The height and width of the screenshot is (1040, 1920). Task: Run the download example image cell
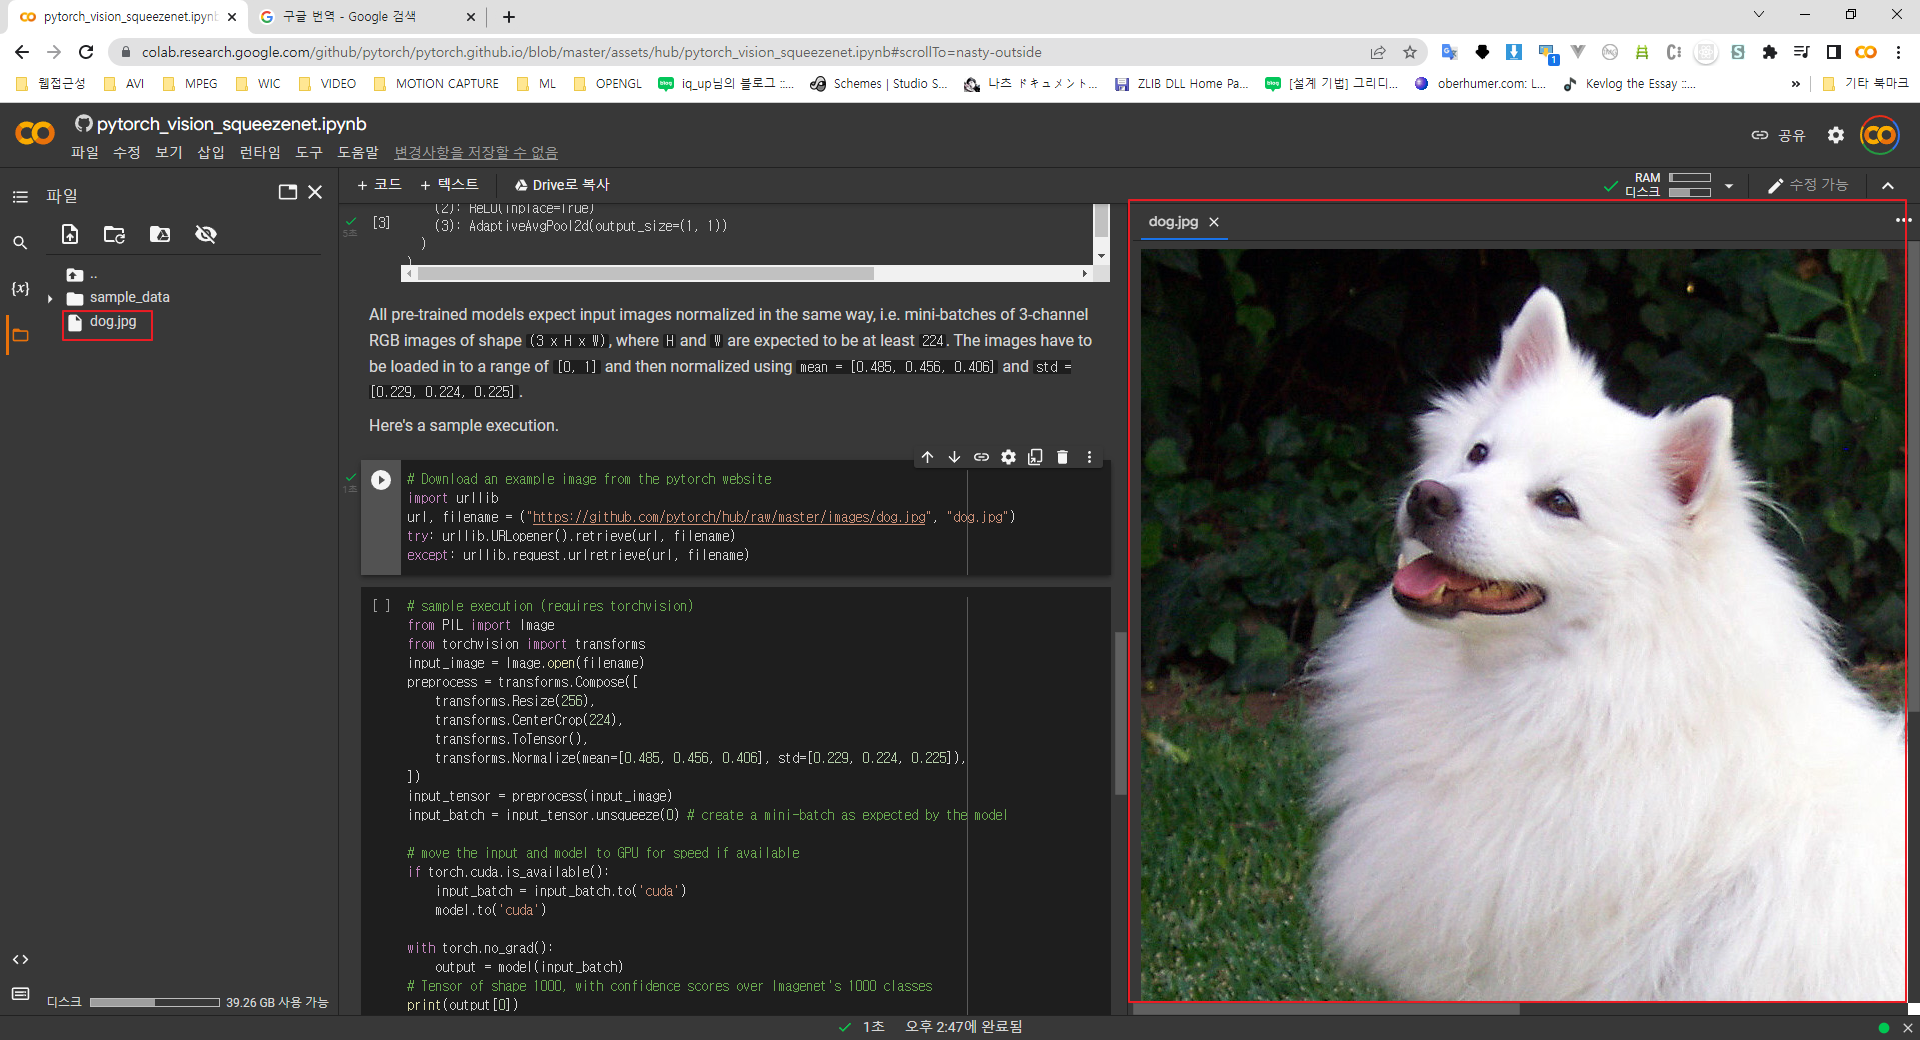(381, 480)
